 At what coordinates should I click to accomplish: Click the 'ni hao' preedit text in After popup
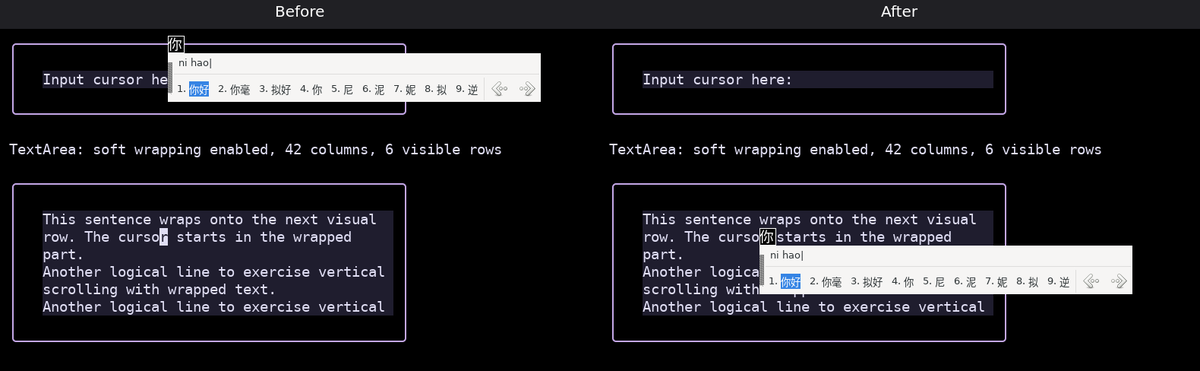coord(786,256)
